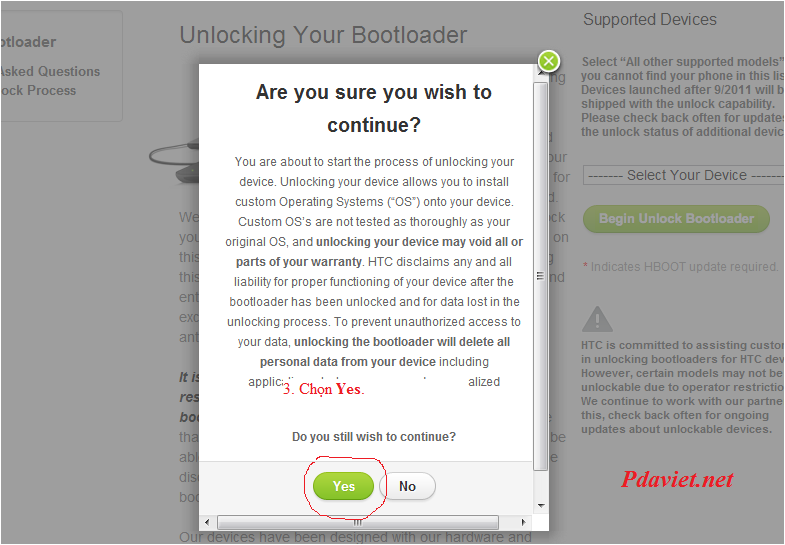Image resolution: width=785 pixels, height=545 pixels.
Task: Click the dialog's vertical scrollbar thumb
Action: pos(540,276)
